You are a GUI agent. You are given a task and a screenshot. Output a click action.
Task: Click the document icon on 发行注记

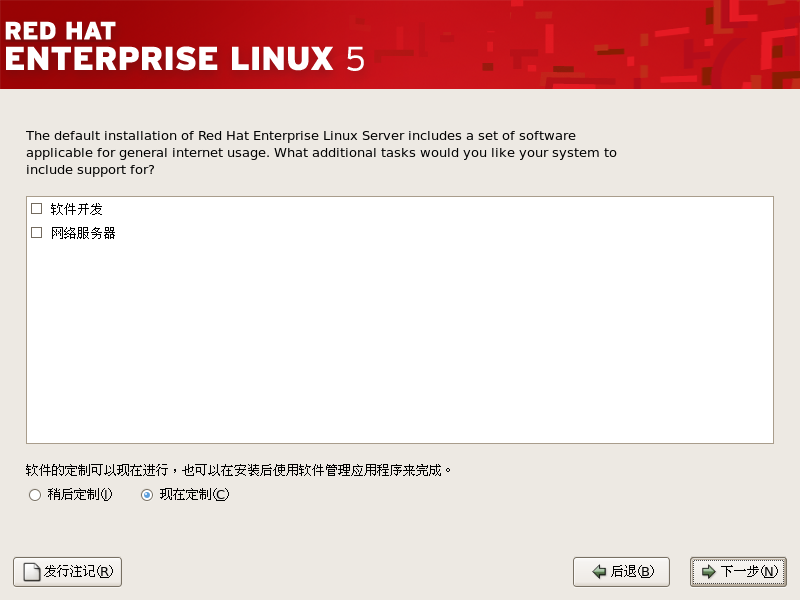click(31, 572)
